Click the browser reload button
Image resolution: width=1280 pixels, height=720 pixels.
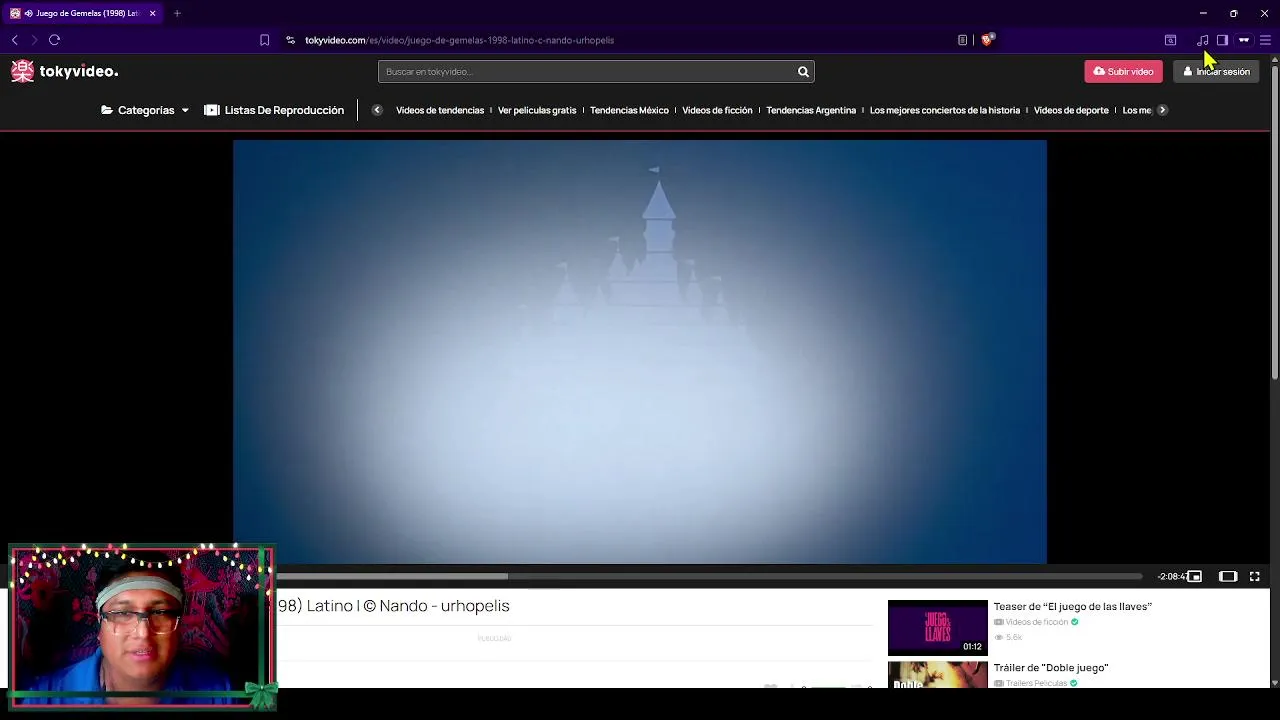coord(55,40)
